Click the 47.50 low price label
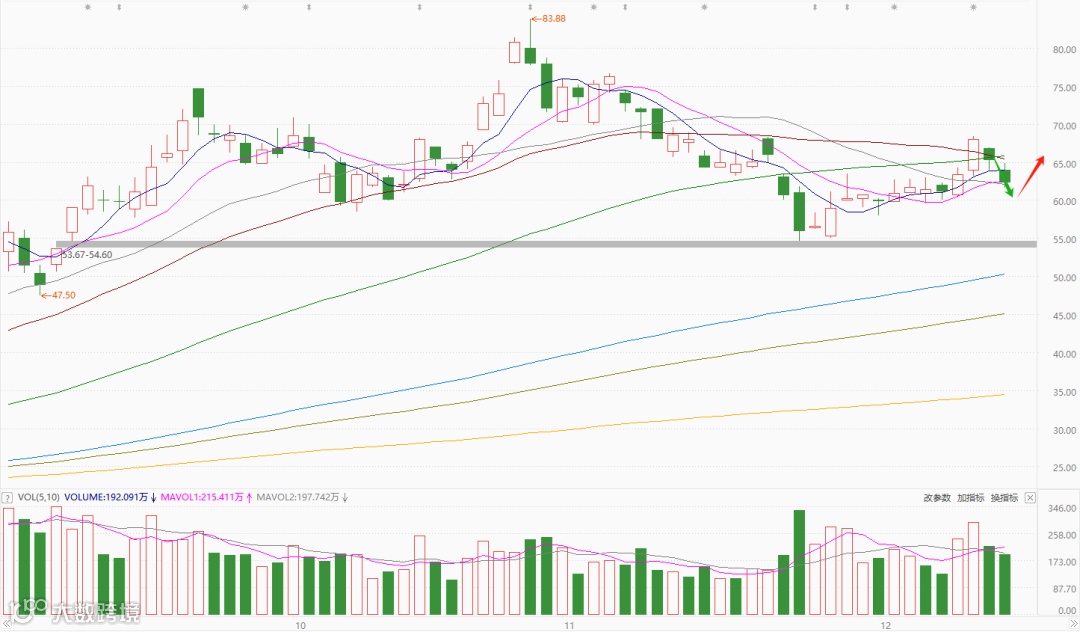 pos(63,295)
